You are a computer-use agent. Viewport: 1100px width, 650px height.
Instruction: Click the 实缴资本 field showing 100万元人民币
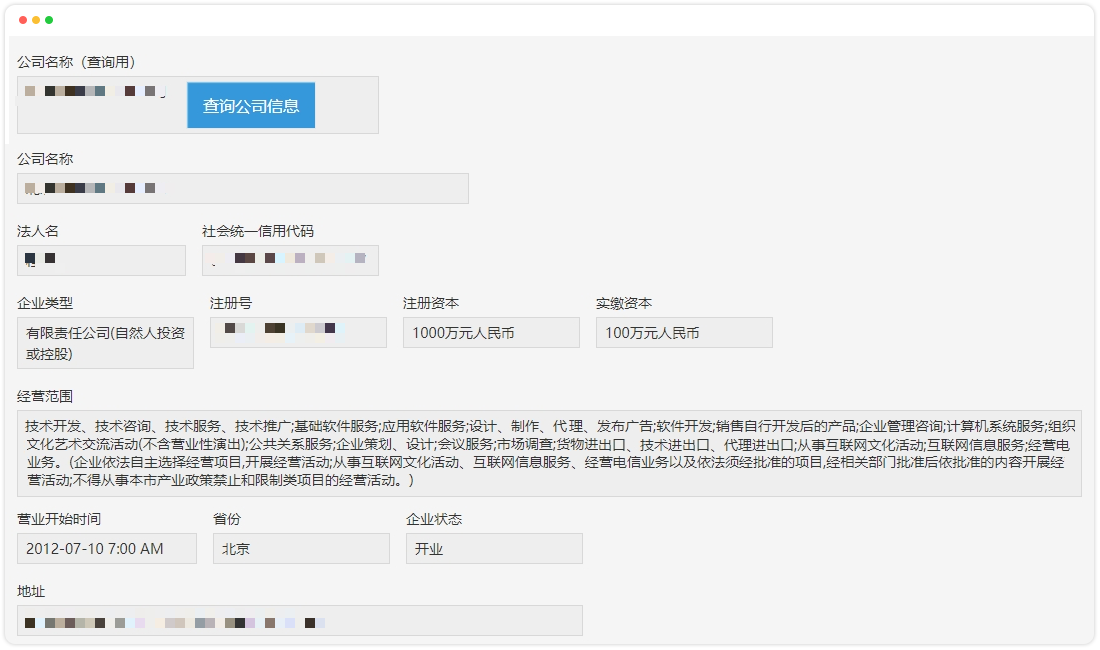click(x=684, y=332)
